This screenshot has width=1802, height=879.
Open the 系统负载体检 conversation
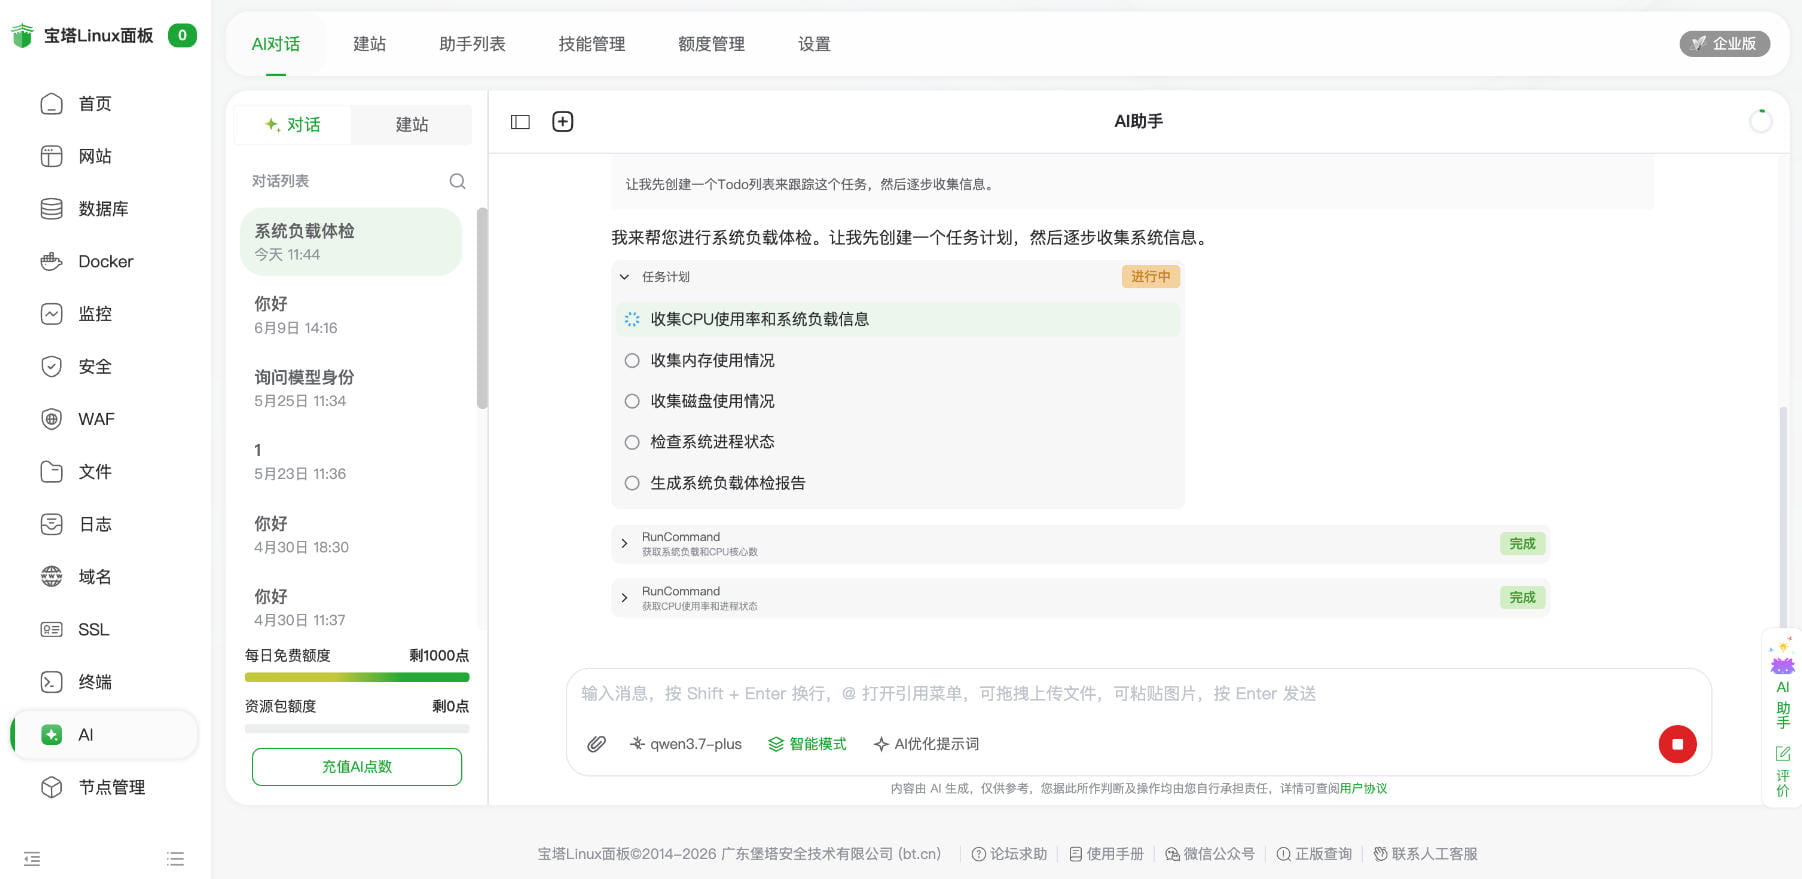(351, 242)
